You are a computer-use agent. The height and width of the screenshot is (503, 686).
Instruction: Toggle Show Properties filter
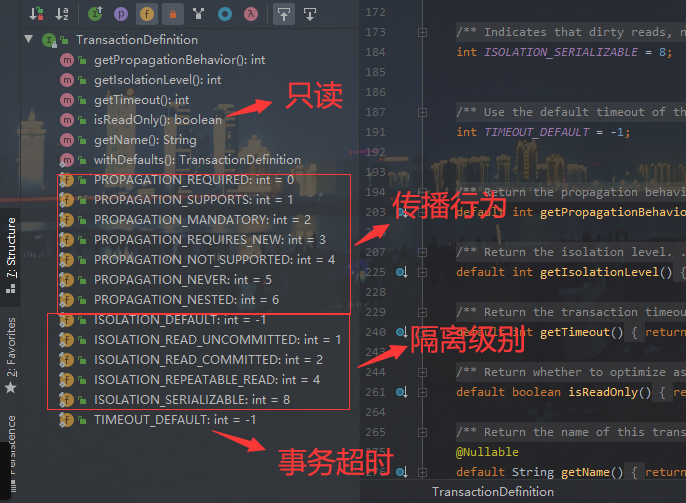(x=121, y=14)
